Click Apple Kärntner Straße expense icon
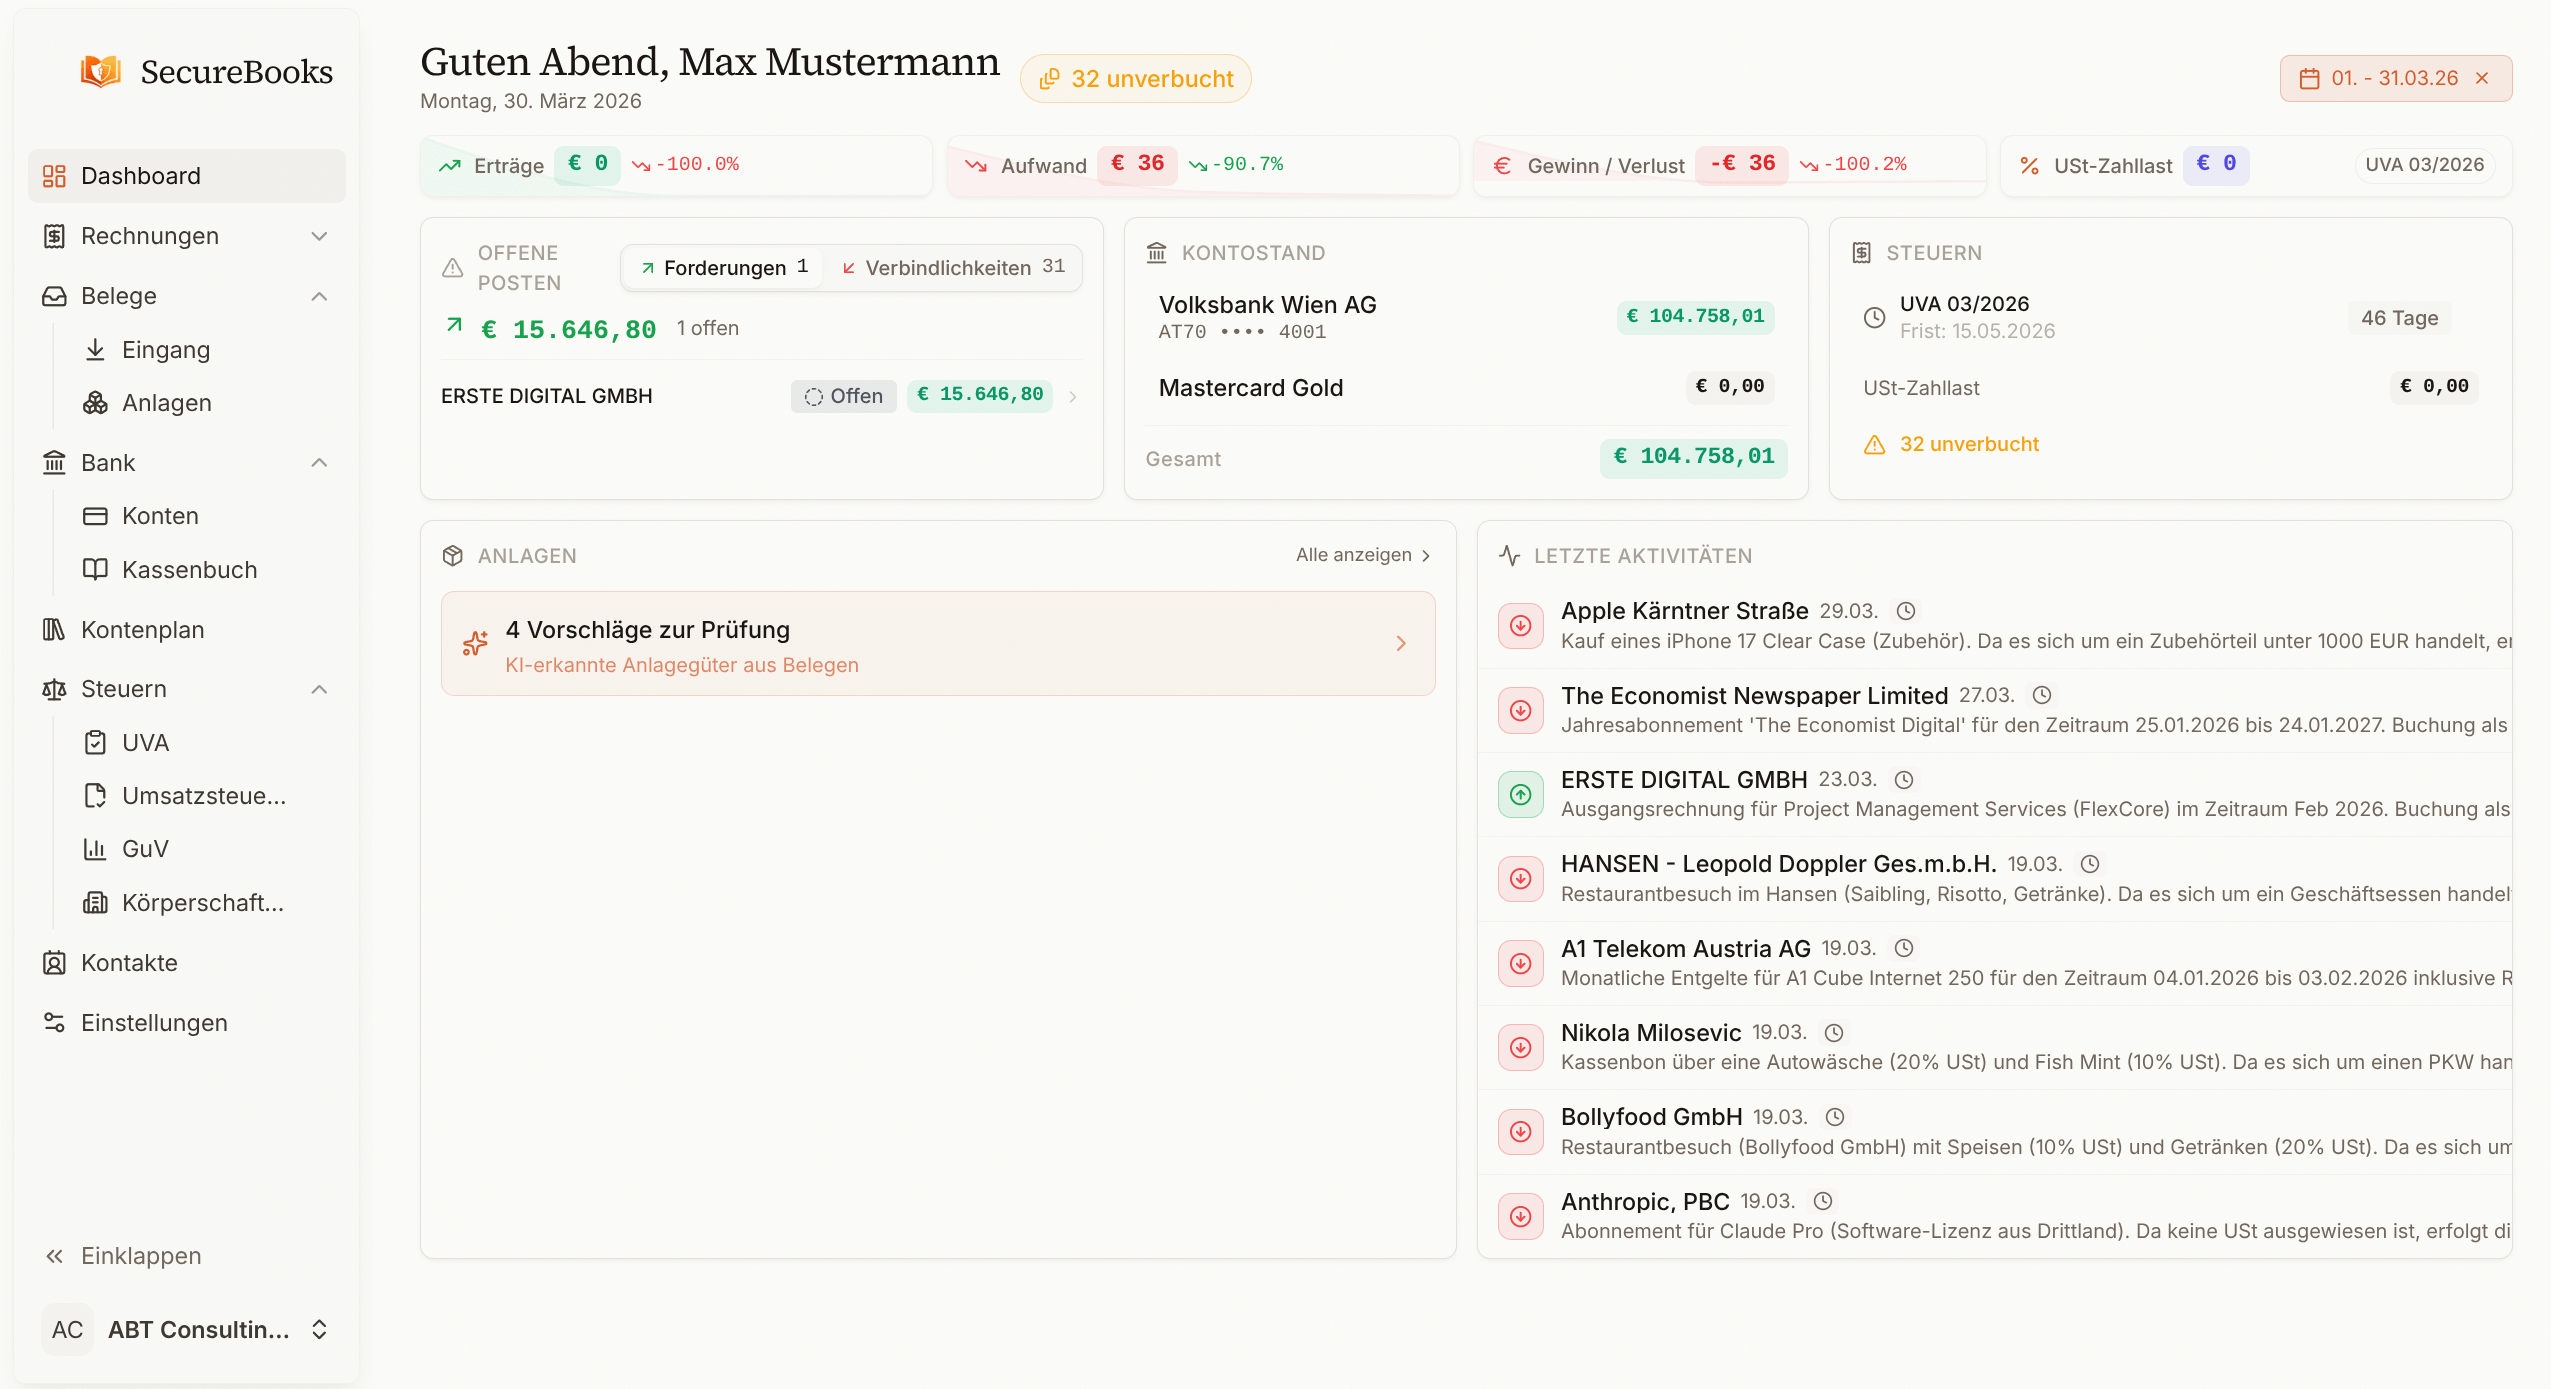 (x=1520, y=626)
